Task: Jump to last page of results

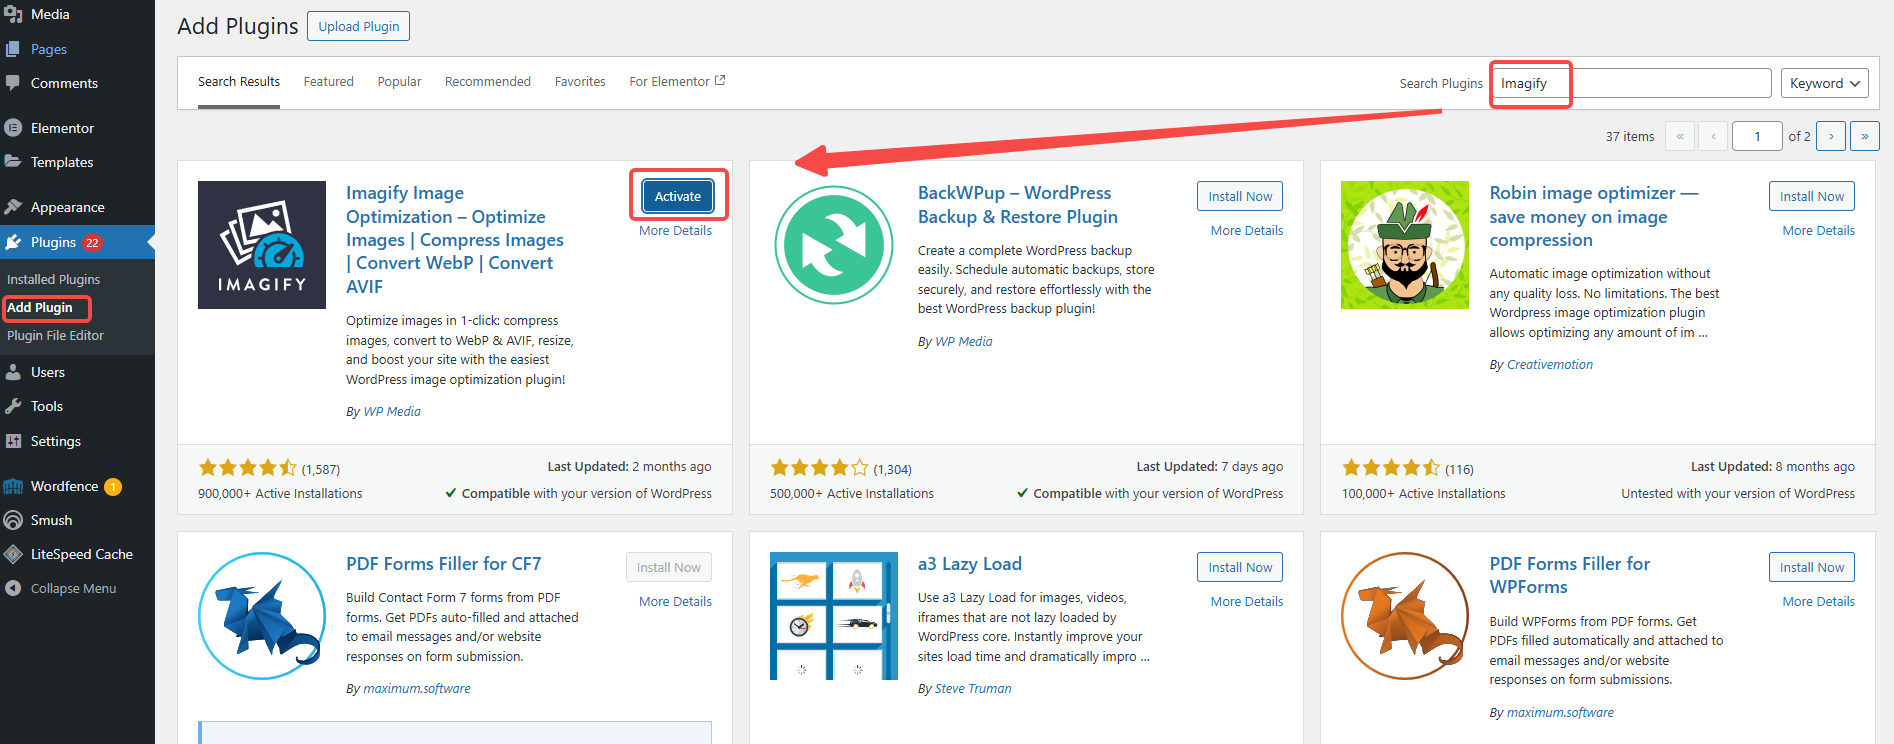Action: [1864, 136]
